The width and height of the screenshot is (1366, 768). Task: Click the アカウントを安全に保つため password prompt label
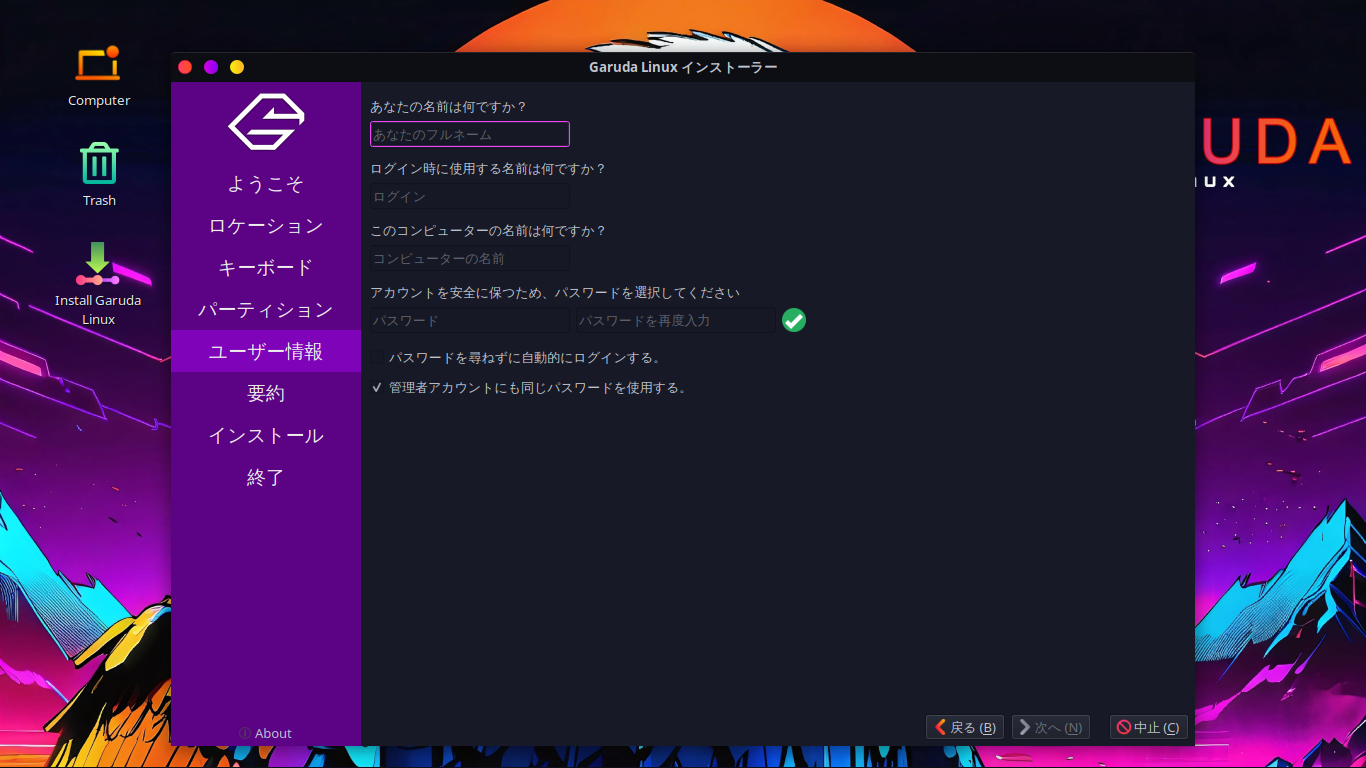[555, 292]
